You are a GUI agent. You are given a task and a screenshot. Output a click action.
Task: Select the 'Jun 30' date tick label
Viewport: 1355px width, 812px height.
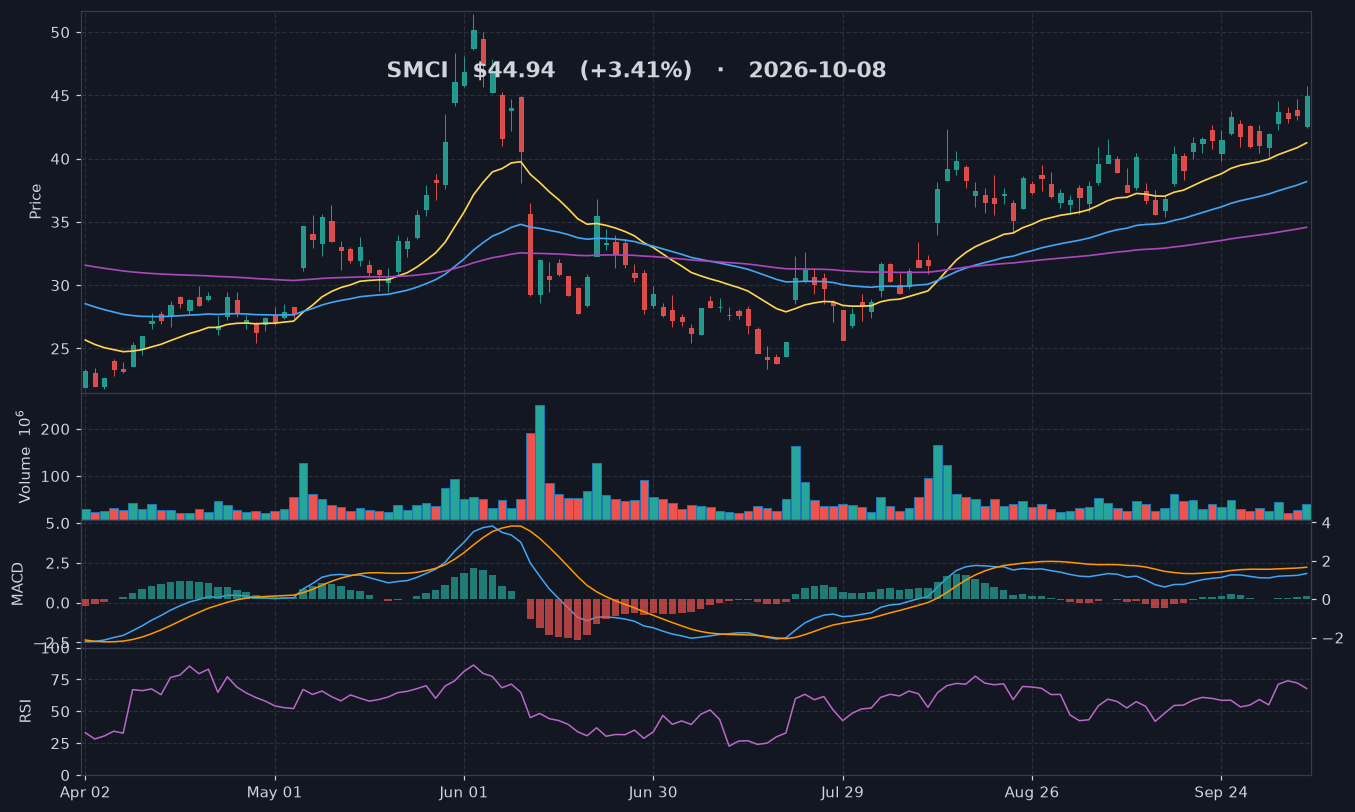653,792
